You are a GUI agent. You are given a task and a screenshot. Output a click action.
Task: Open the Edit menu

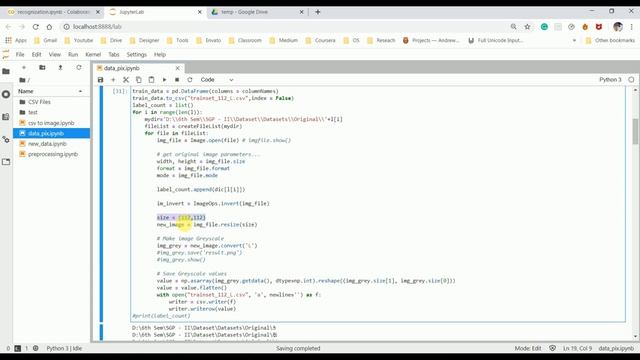36,54
